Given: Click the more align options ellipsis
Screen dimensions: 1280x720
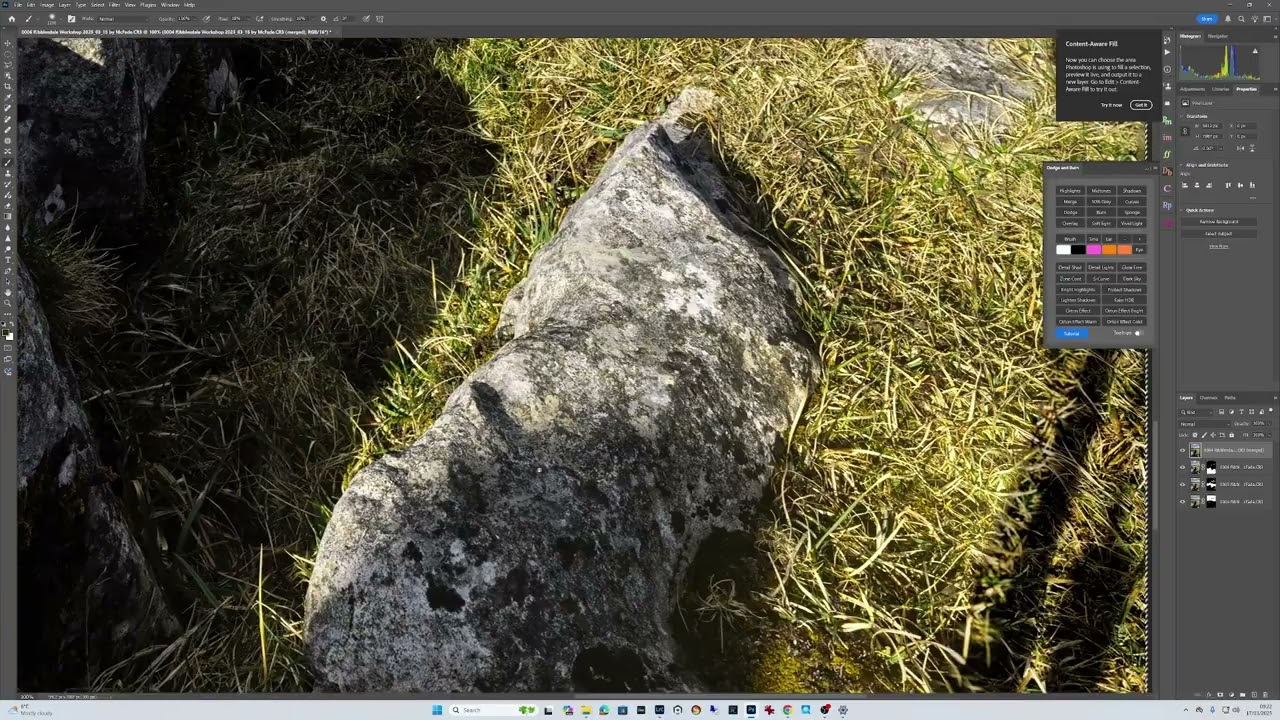Looking at the screenshot, I should pyautogui.click(x=1253, y=198).
